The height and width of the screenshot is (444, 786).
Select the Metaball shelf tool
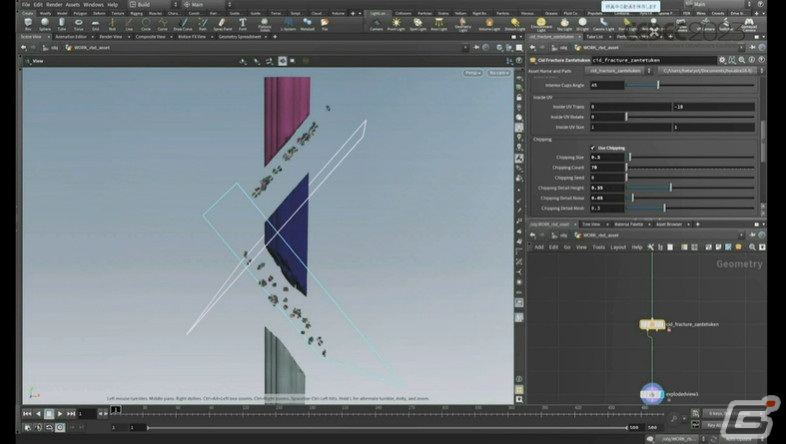307,24
